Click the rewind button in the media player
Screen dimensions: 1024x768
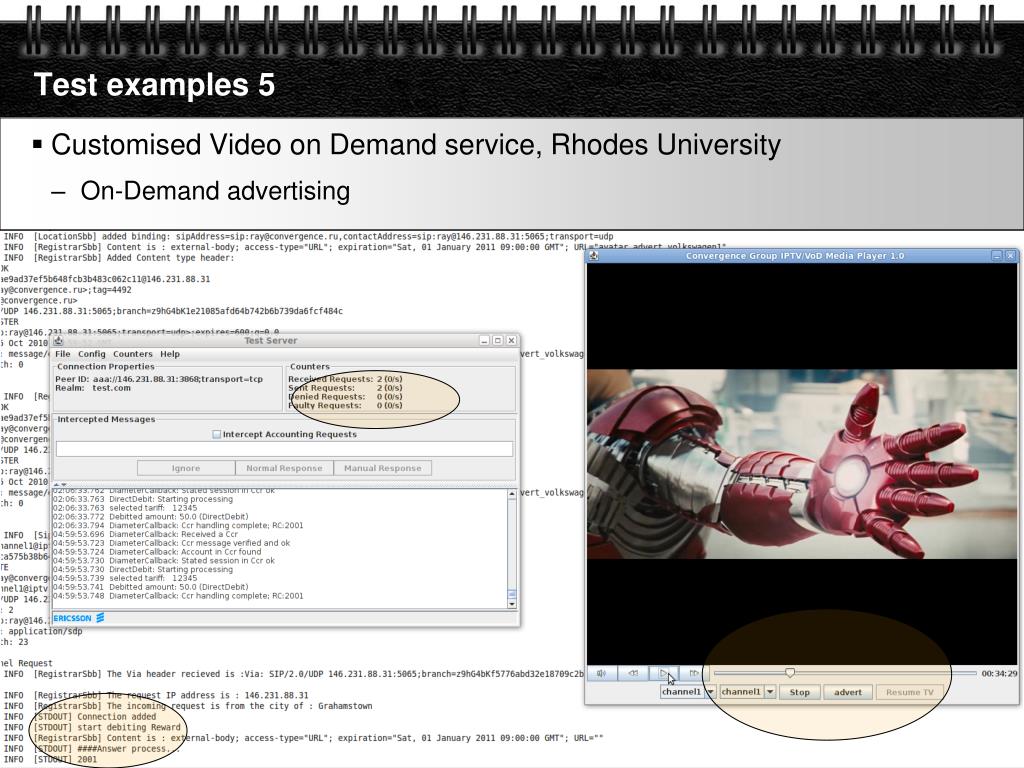633,673
